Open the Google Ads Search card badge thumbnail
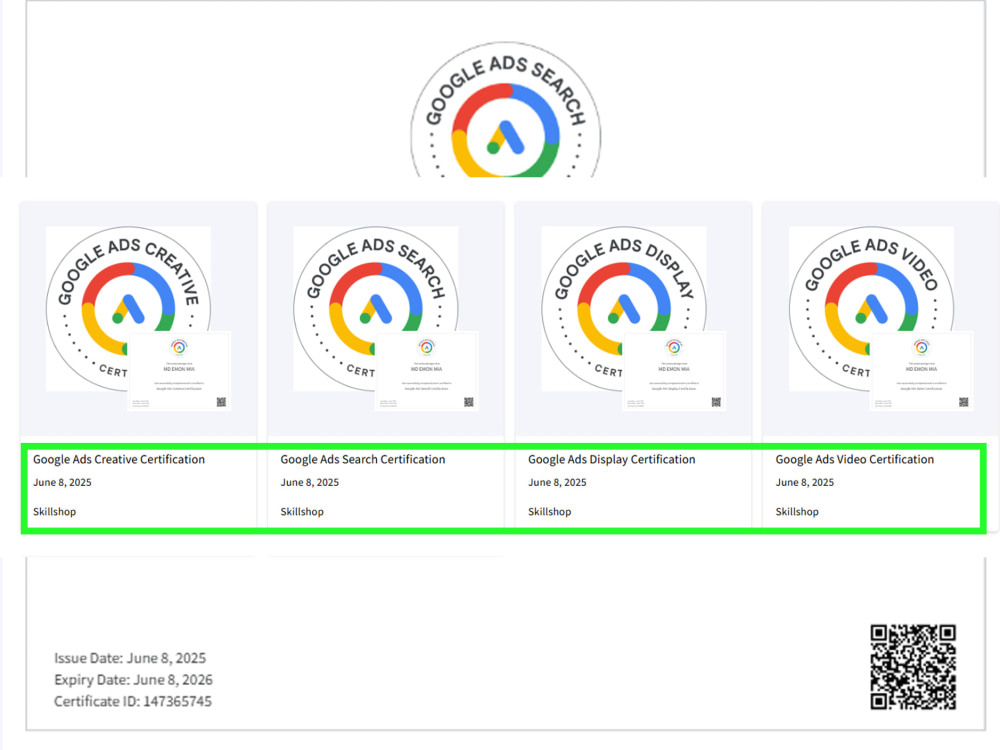1000x750 pixels. (376, 309)
